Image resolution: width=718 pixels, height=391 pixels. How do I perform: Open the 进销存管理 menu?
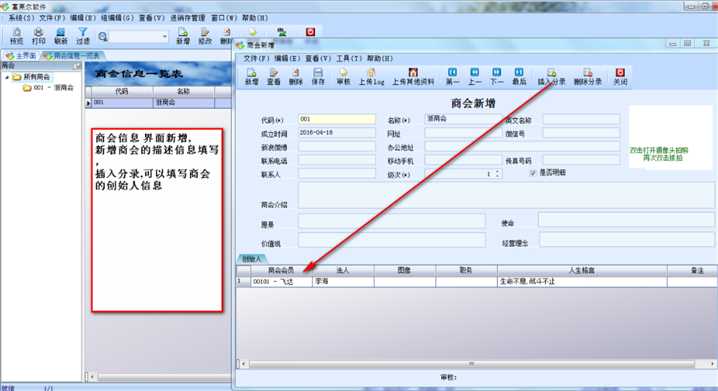(188, 18)
